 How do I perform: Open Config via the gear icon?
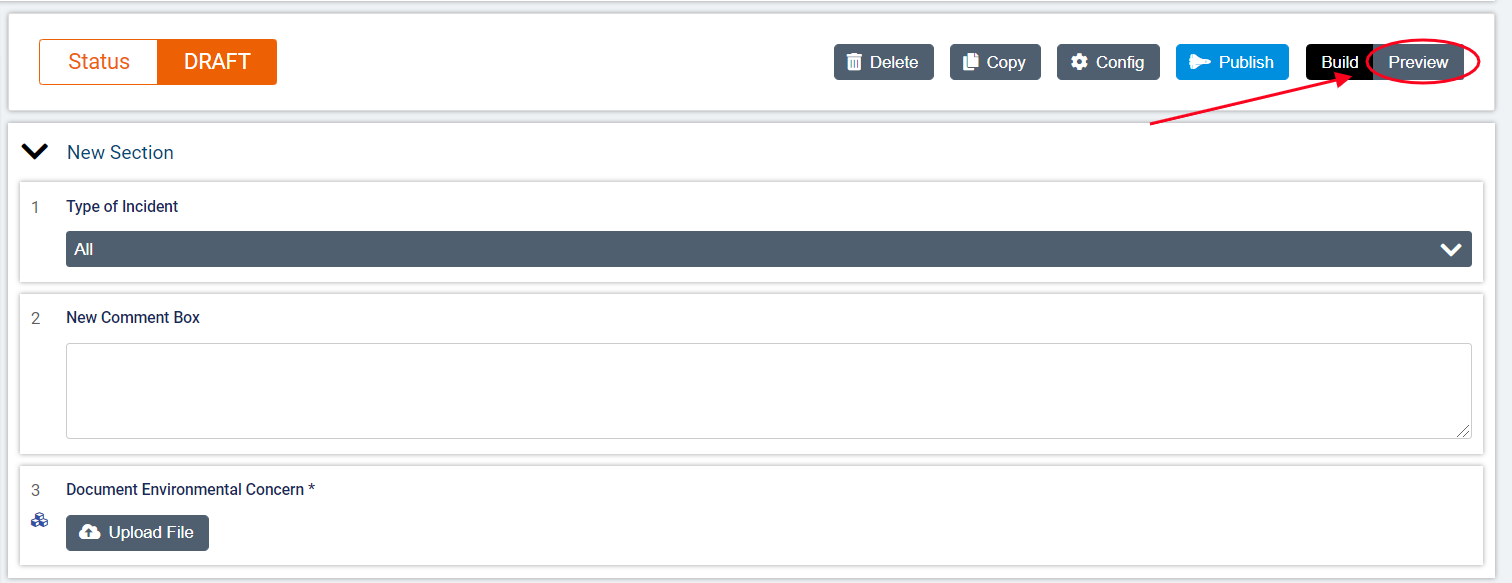tap(1079, 62)
